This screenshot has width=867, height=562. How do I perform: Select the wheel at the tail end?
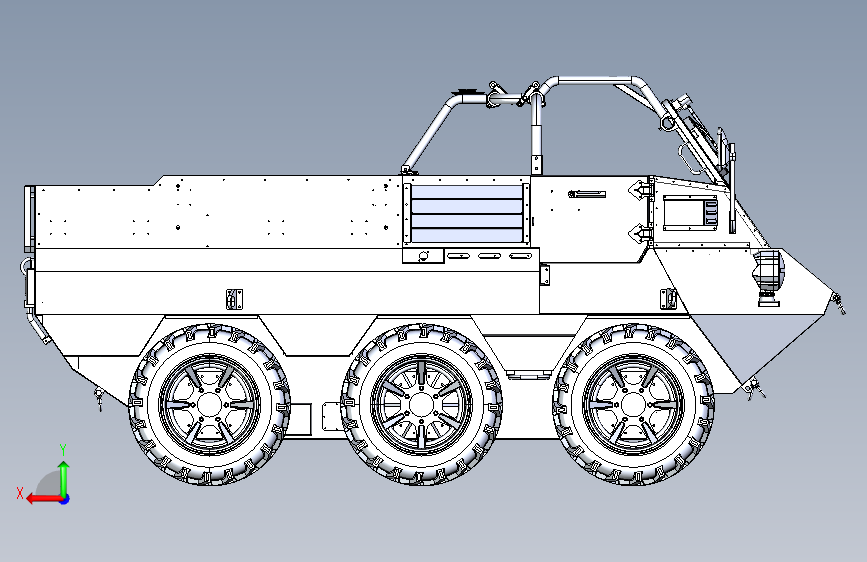(210, 404)
